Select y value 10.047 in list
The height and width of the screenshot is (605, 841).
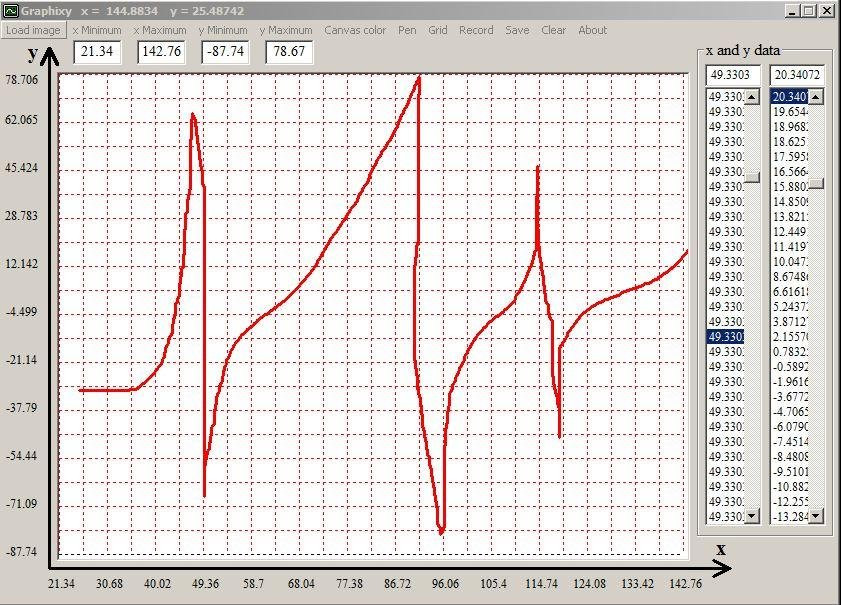click(790, 262)
